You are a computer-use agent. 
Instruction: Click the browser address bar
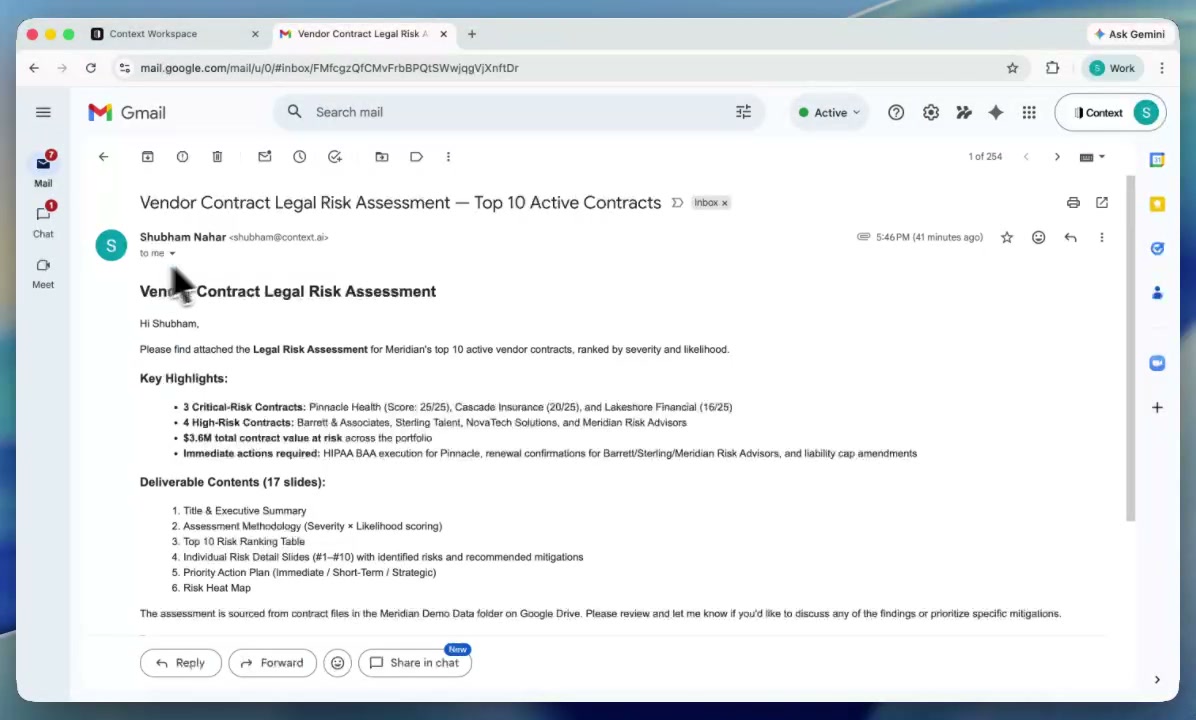(572, 69)
